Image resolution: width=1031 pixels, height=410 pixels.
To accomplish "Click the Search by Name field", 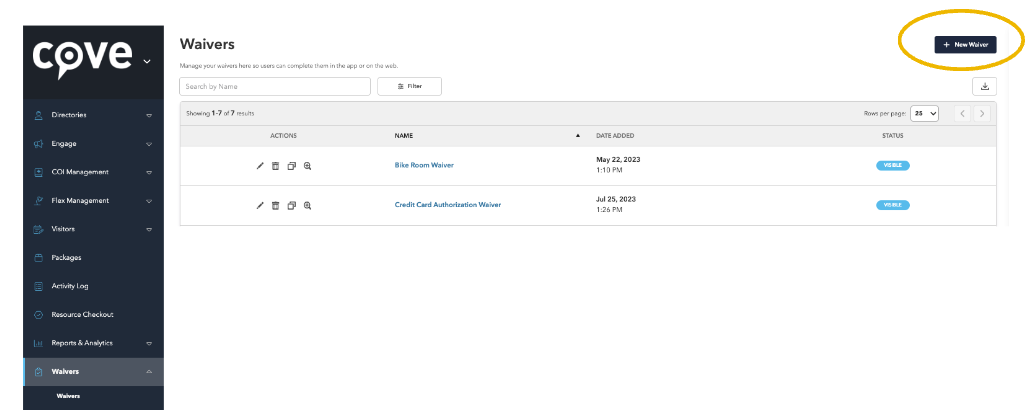I will tap(275, 86).
